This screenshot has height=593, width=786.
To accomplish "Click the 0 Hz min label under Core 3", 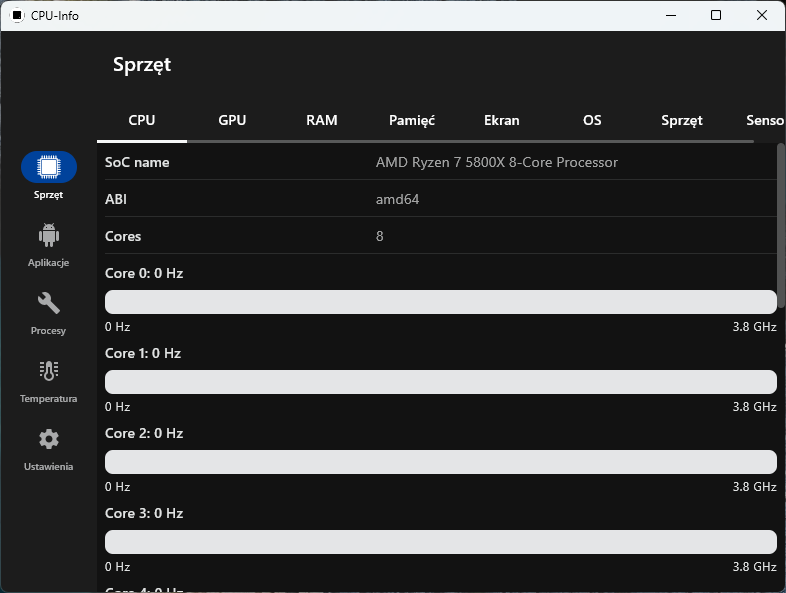I will (x=117, y=567).
